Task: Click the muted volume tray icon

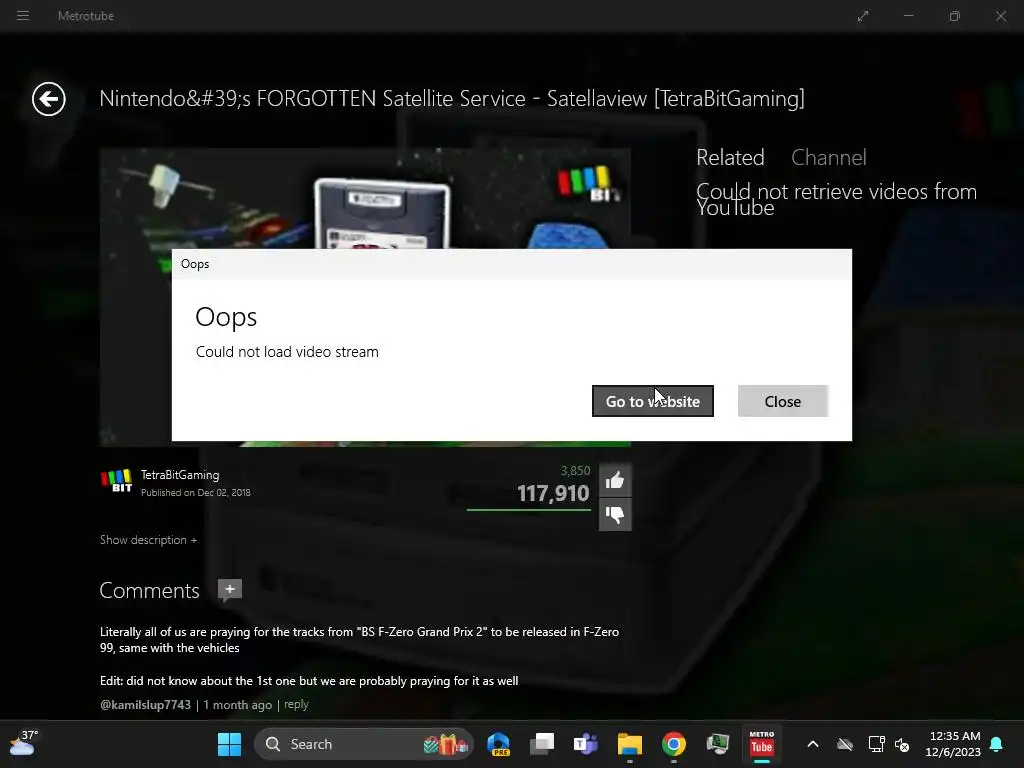Action: click(x=902, y=744)
